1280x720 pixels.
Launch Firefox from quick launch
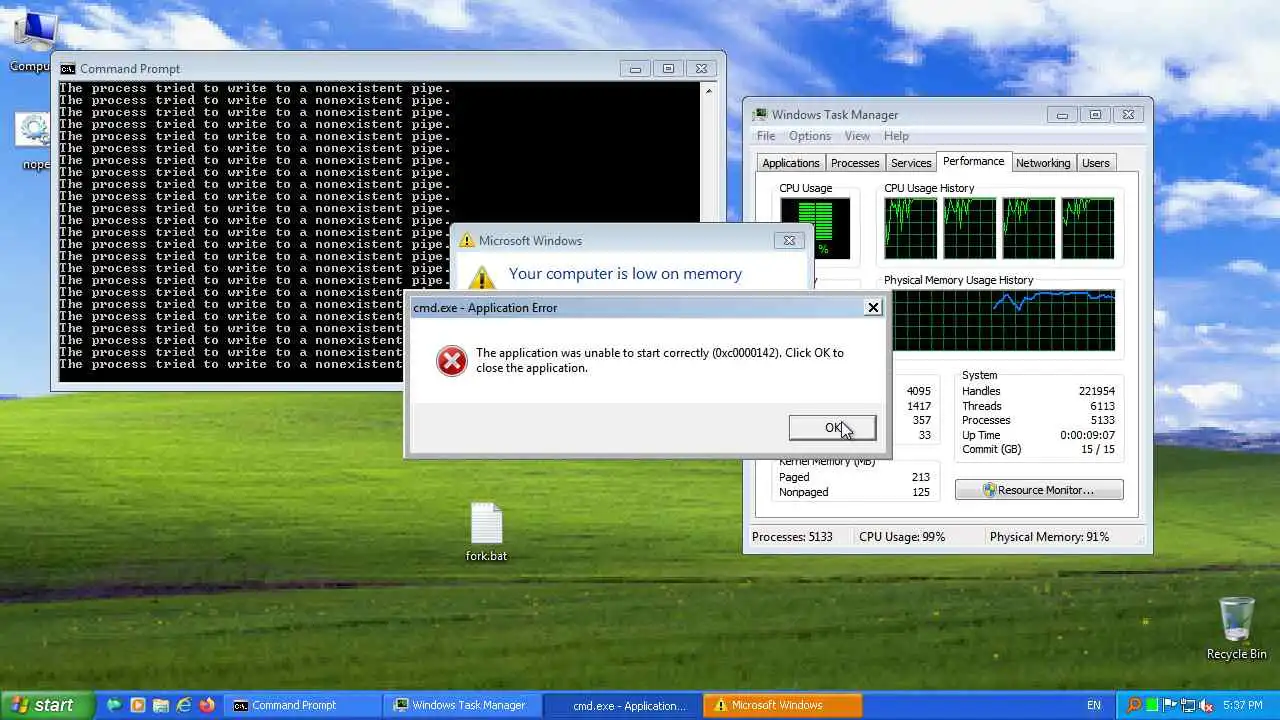tap(207, 705)
